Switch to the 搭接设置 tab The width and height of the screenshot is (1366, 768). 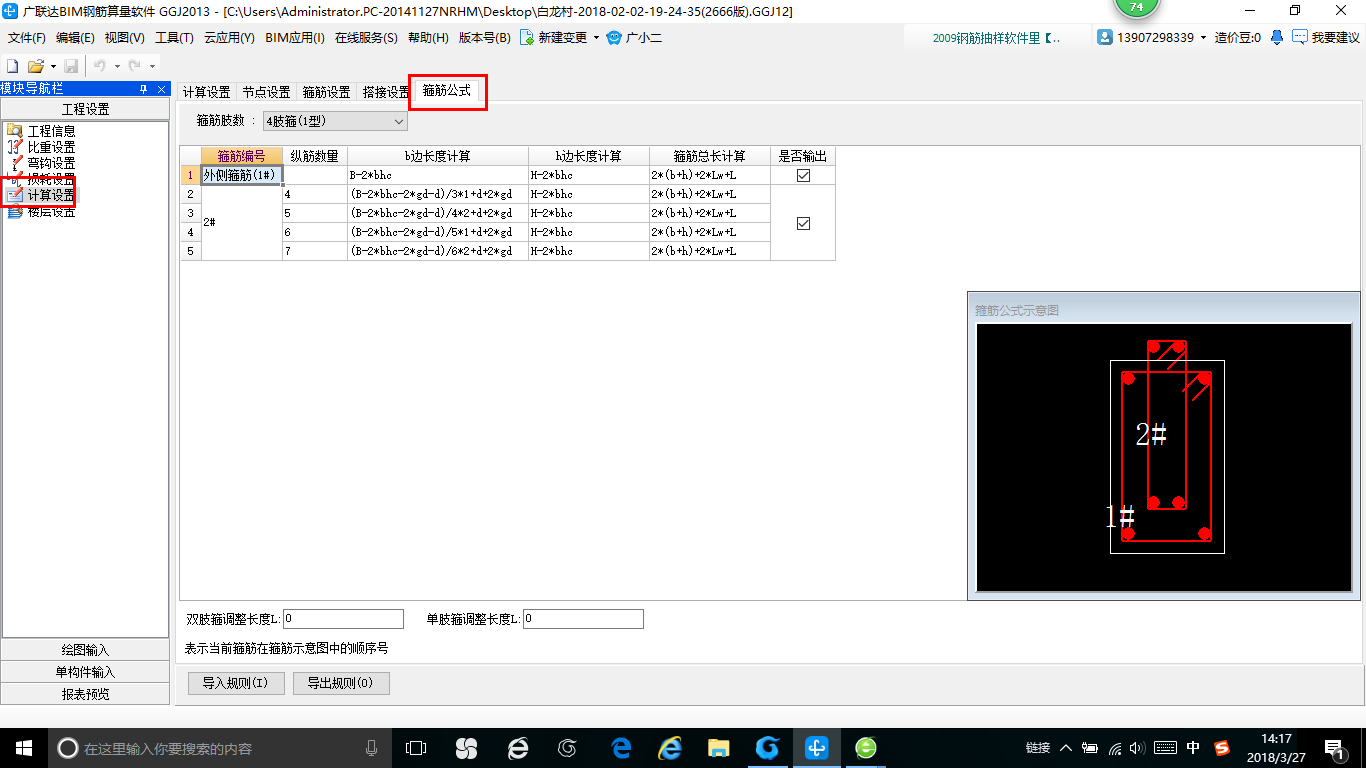point(386,92)
